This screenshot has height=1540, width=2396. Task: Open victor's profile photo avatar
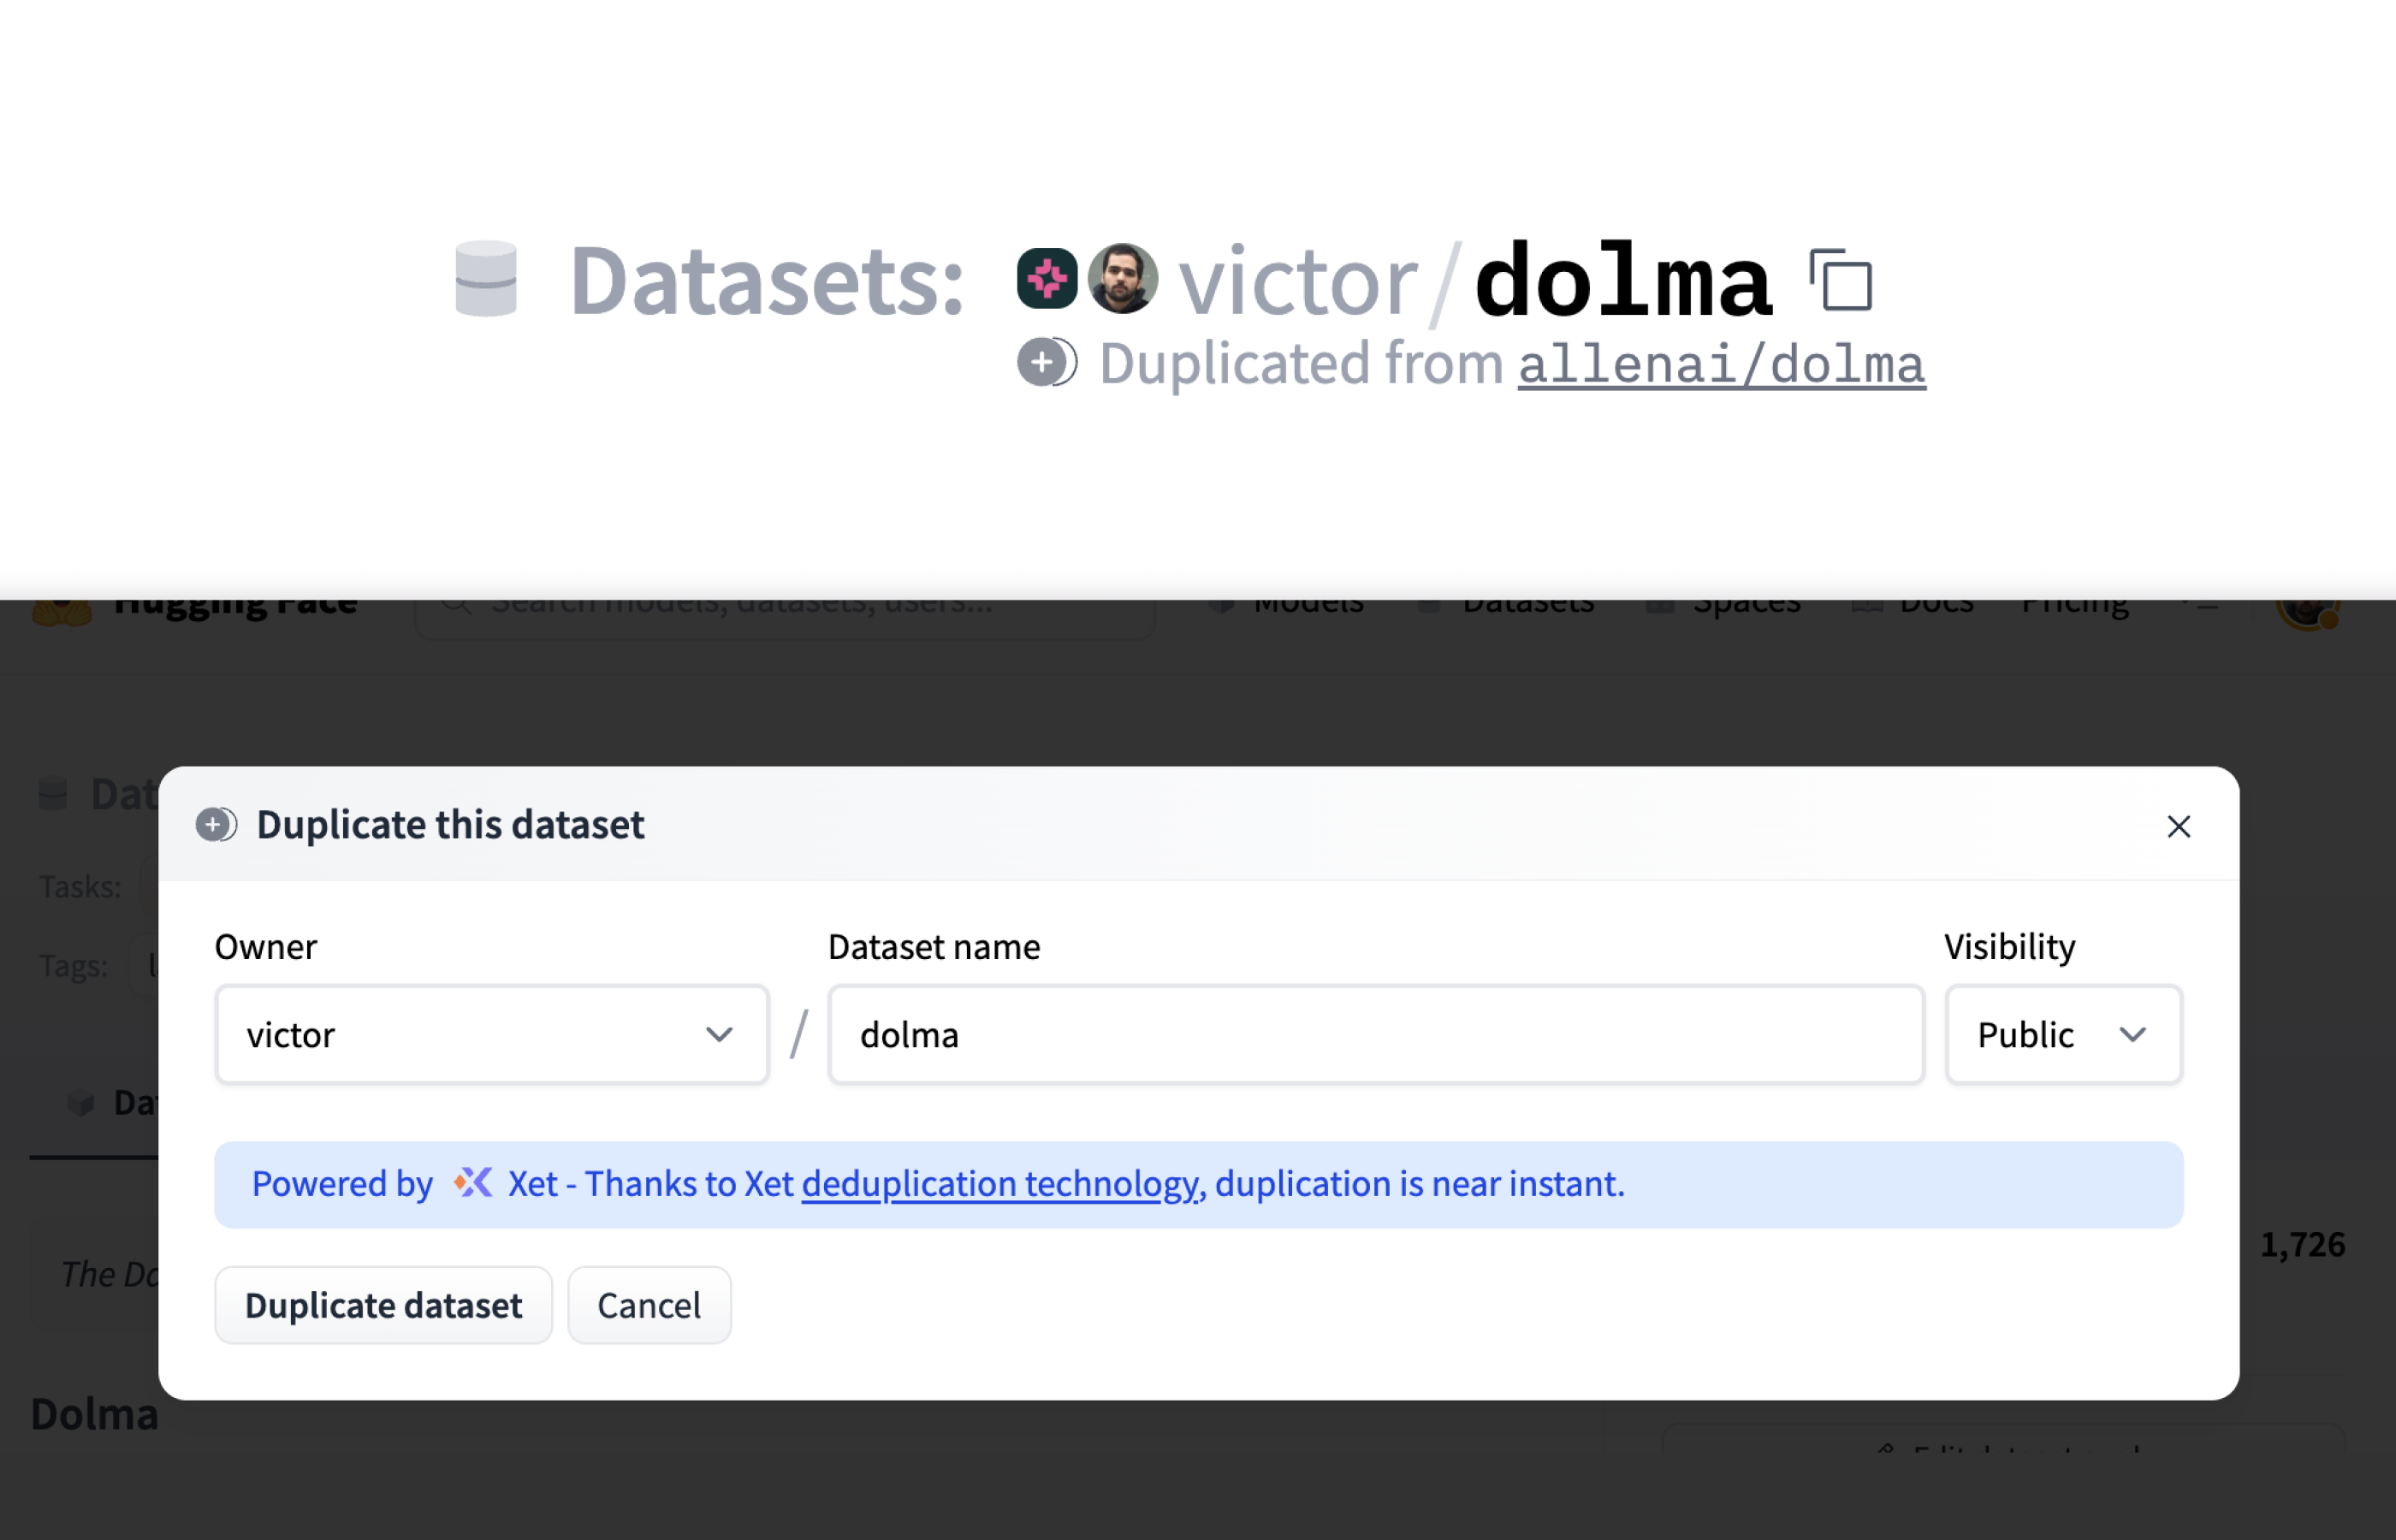[x=1122, y=278]
